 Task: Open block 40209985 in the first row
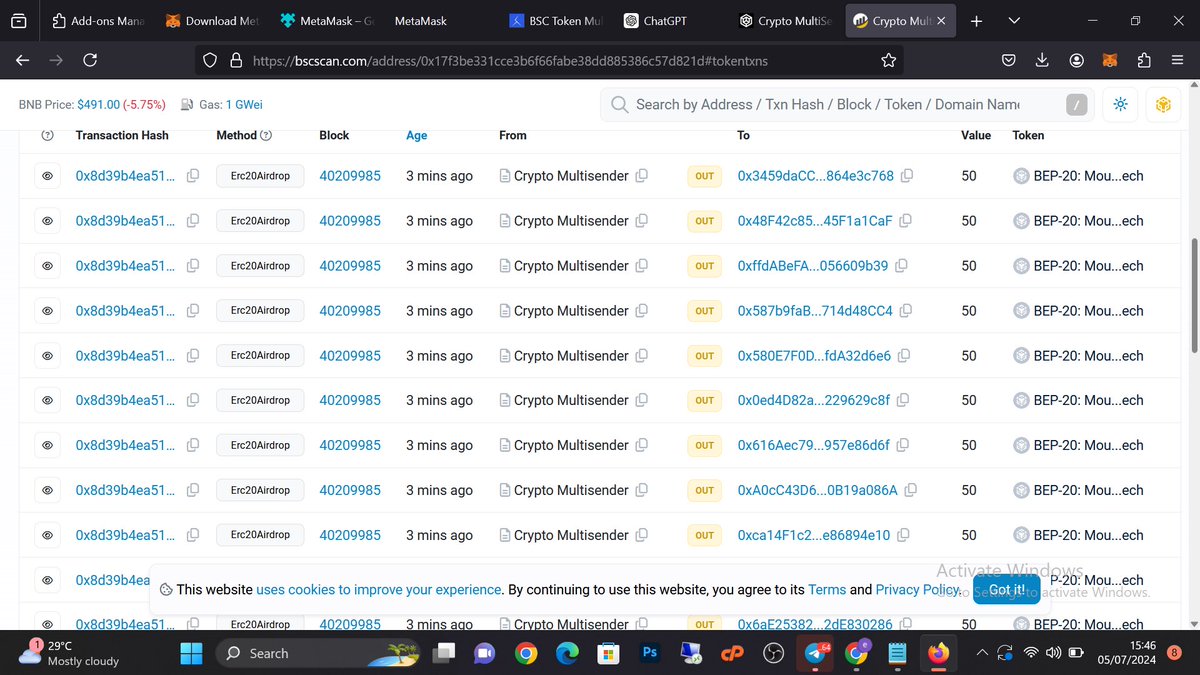[350, 176]
